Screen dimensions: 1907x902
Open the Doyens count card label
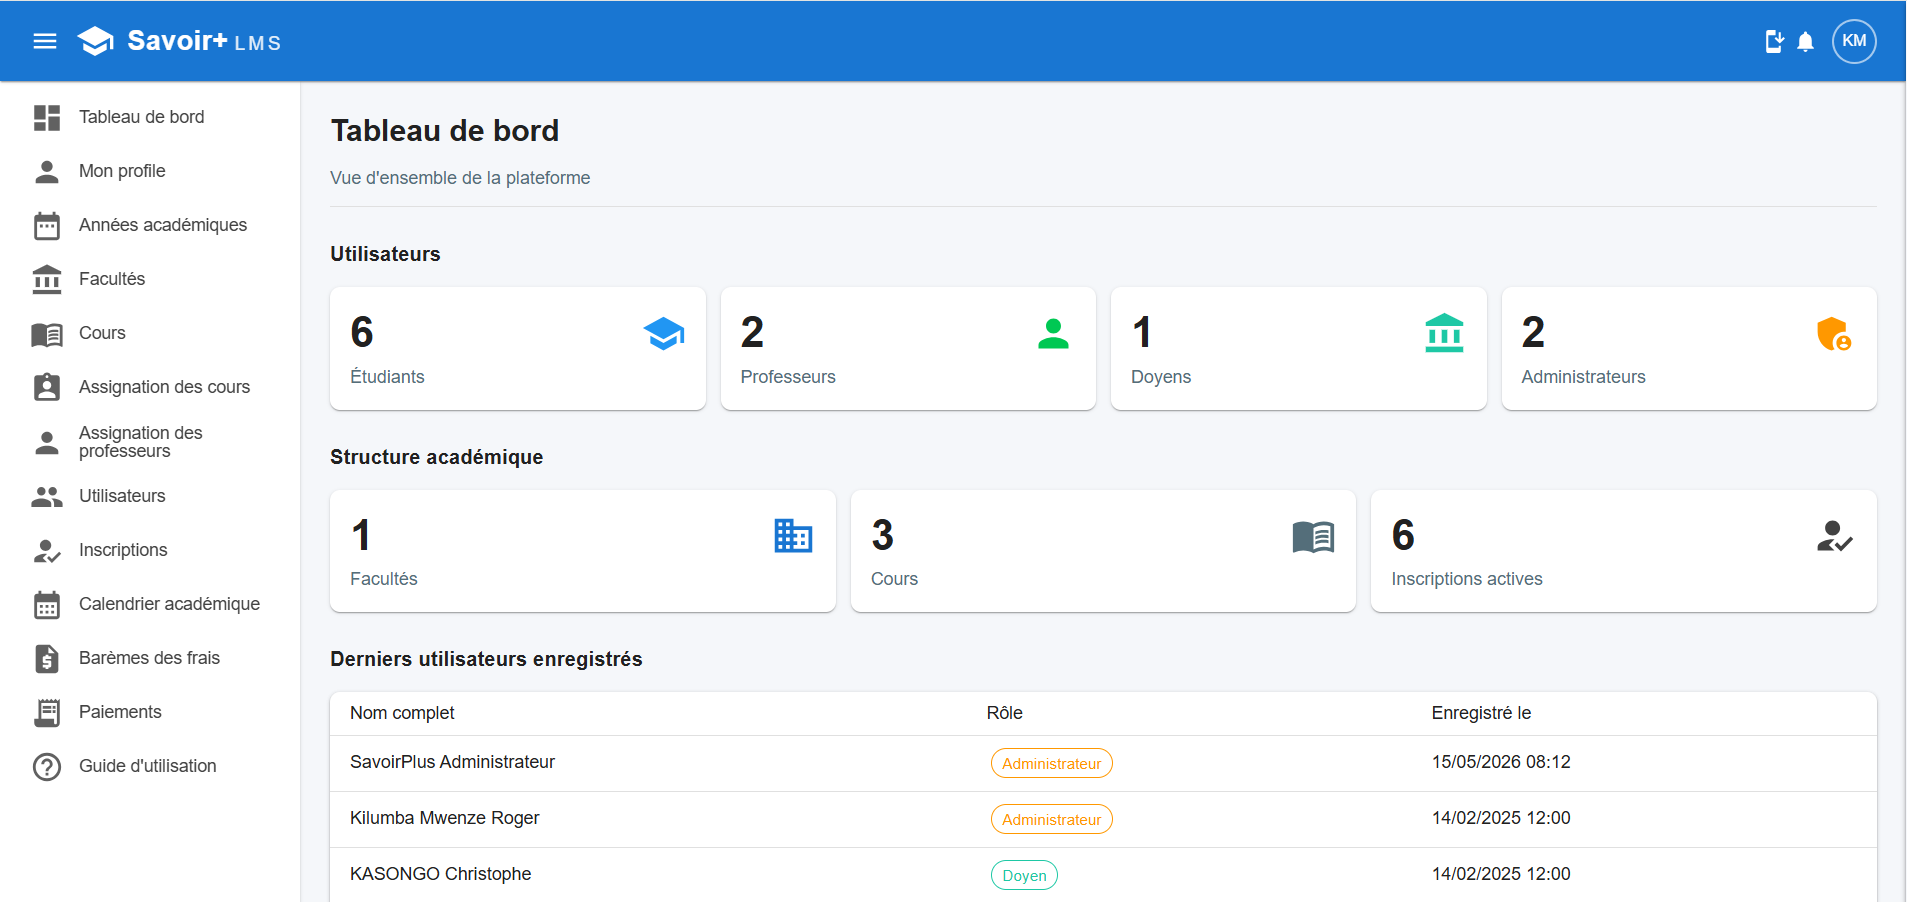pos(1161,377)
